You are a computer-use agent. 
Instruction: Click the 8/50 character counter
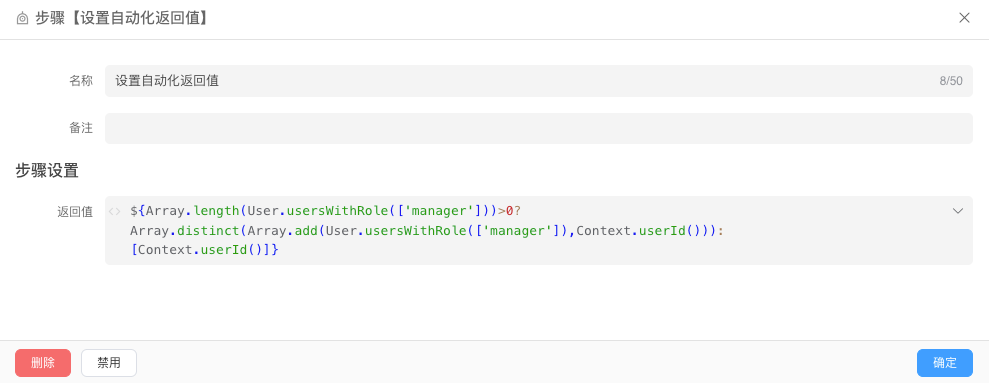pyautogui.click(x=951, y=81)
